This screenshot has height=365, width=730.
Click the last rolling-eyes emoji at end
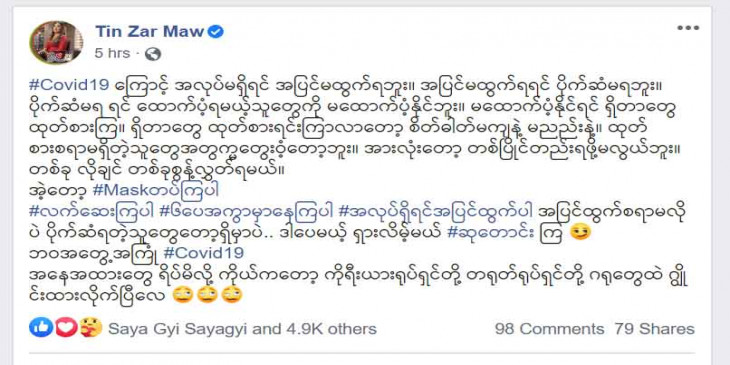[x=230, y=296]
